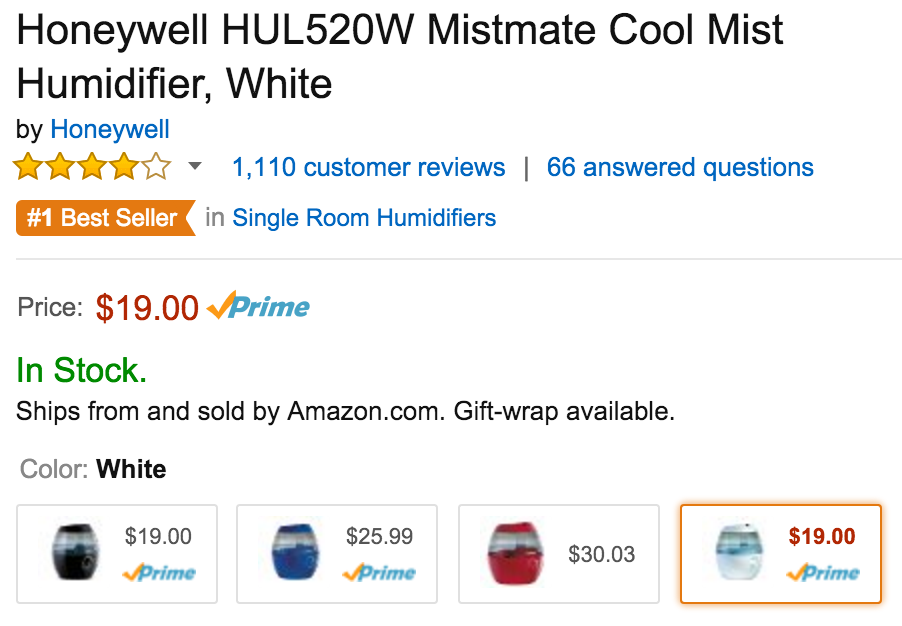
Task: Click the star rating icons
Action: click(92, 167)
